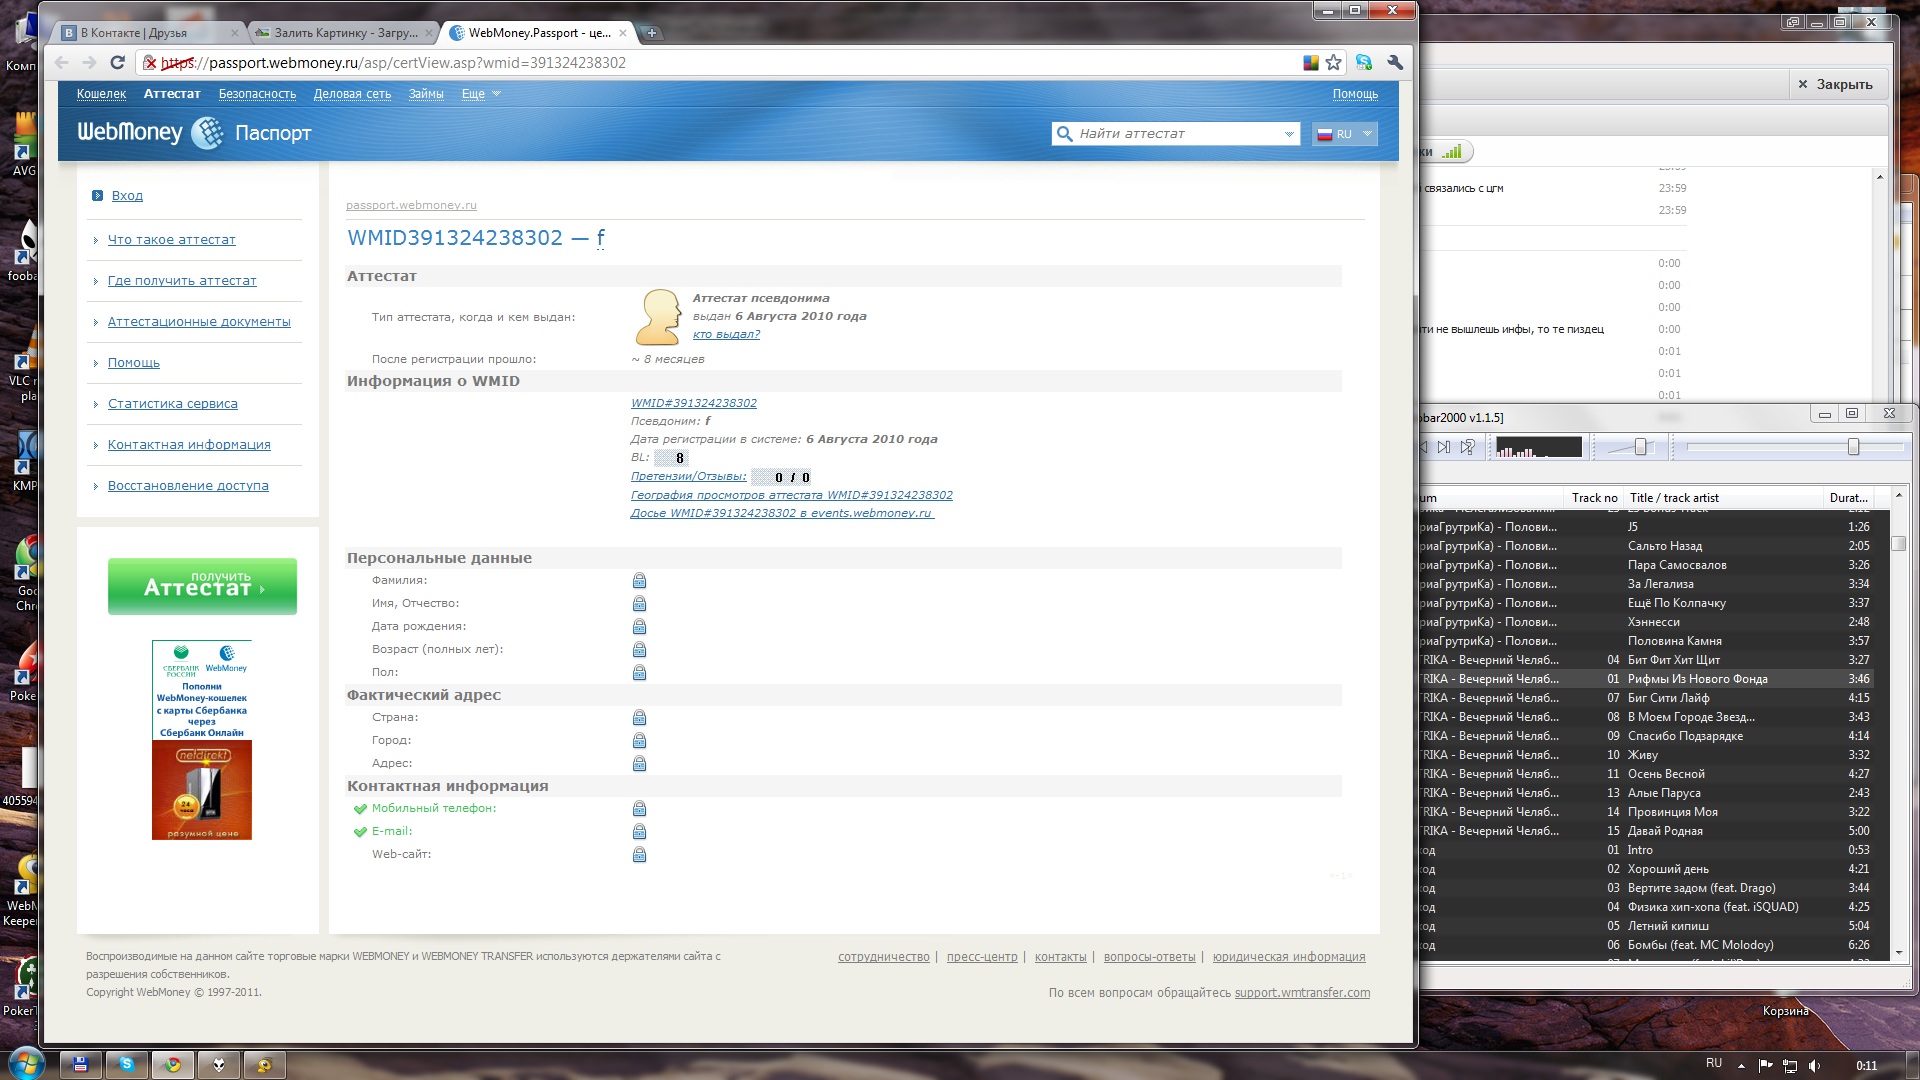
Task: Open Chrome wrench settings menu
Action: pos(1395,63)
